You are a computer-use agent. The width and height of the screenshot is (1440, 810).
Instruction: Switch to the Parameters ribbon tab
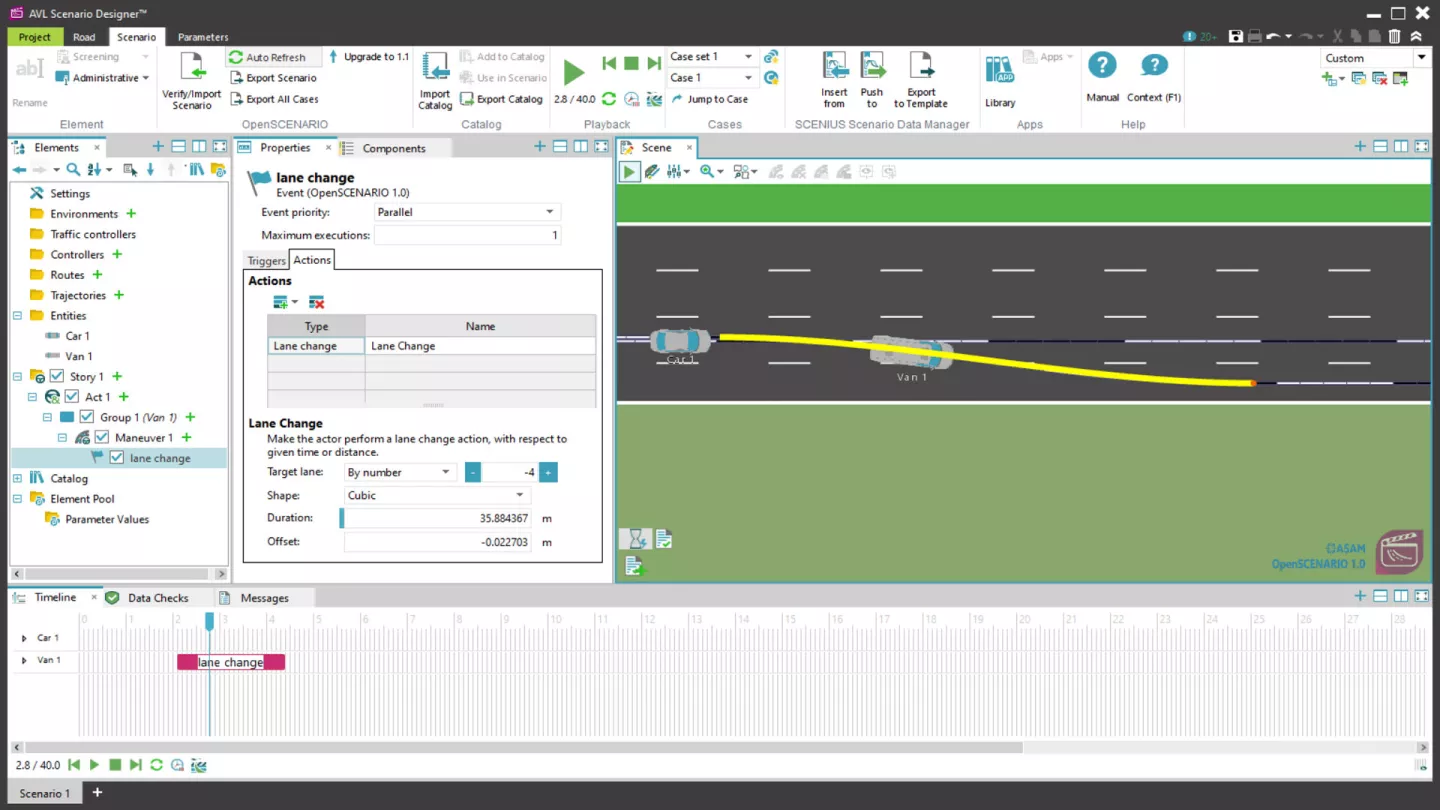pos(203,37)
